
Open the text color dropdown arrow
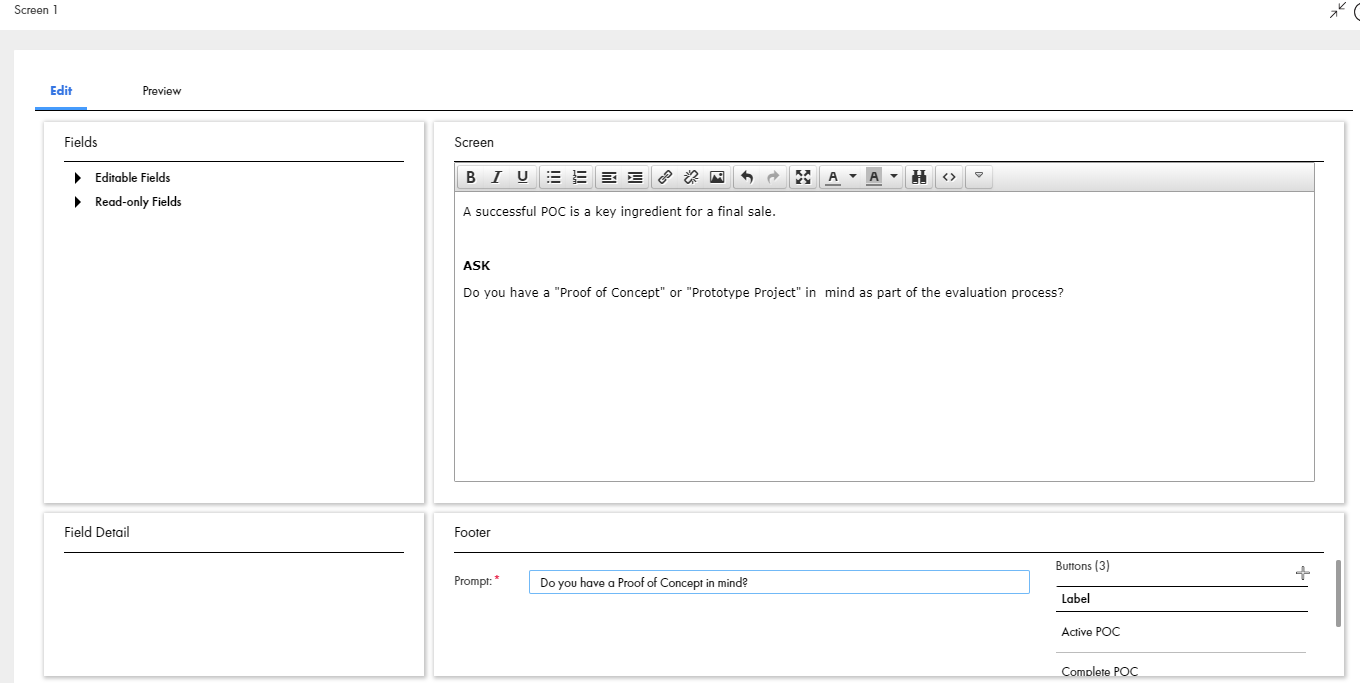coord(853,177)
